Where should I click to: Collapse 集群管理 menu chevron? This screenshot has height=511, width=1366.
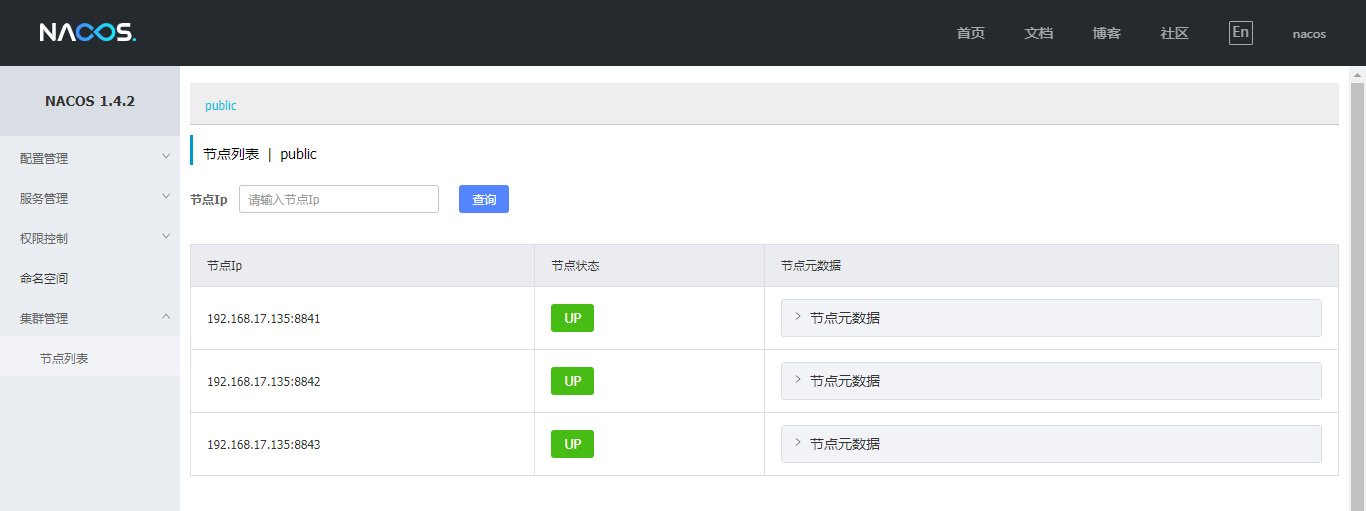pos(166,317)
